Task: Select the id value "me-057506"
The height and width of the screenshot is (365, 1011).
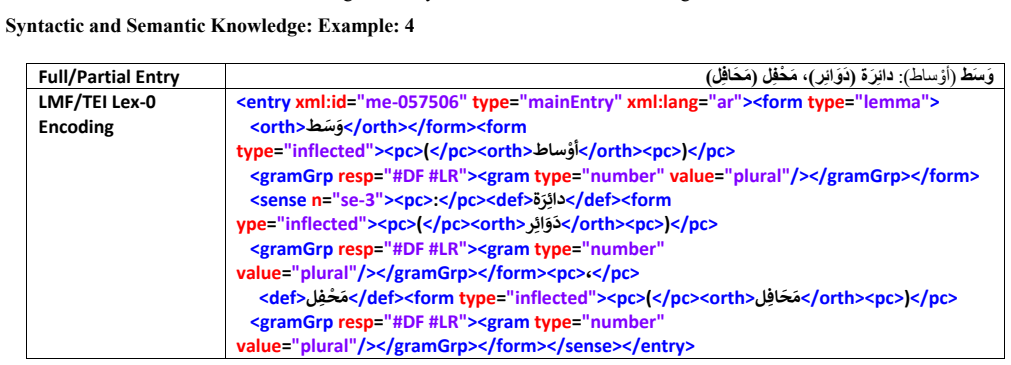Action: (413, 103)
